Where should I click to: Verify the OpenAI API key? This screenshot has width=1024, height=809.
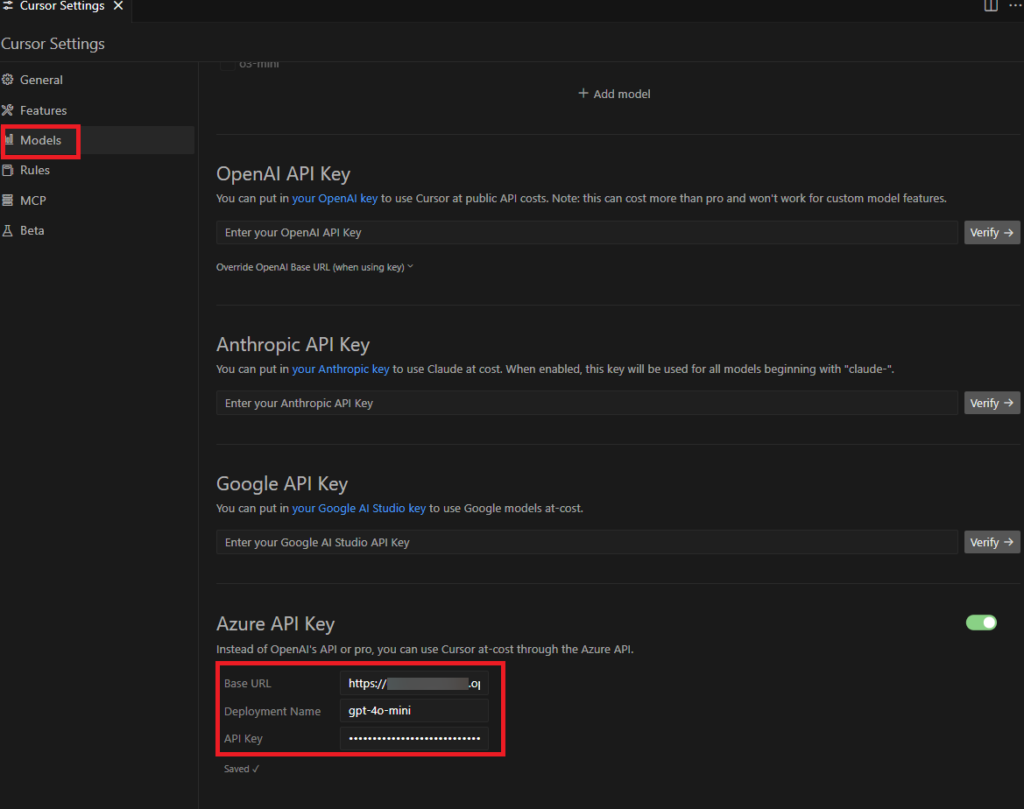tap(992, 232)
